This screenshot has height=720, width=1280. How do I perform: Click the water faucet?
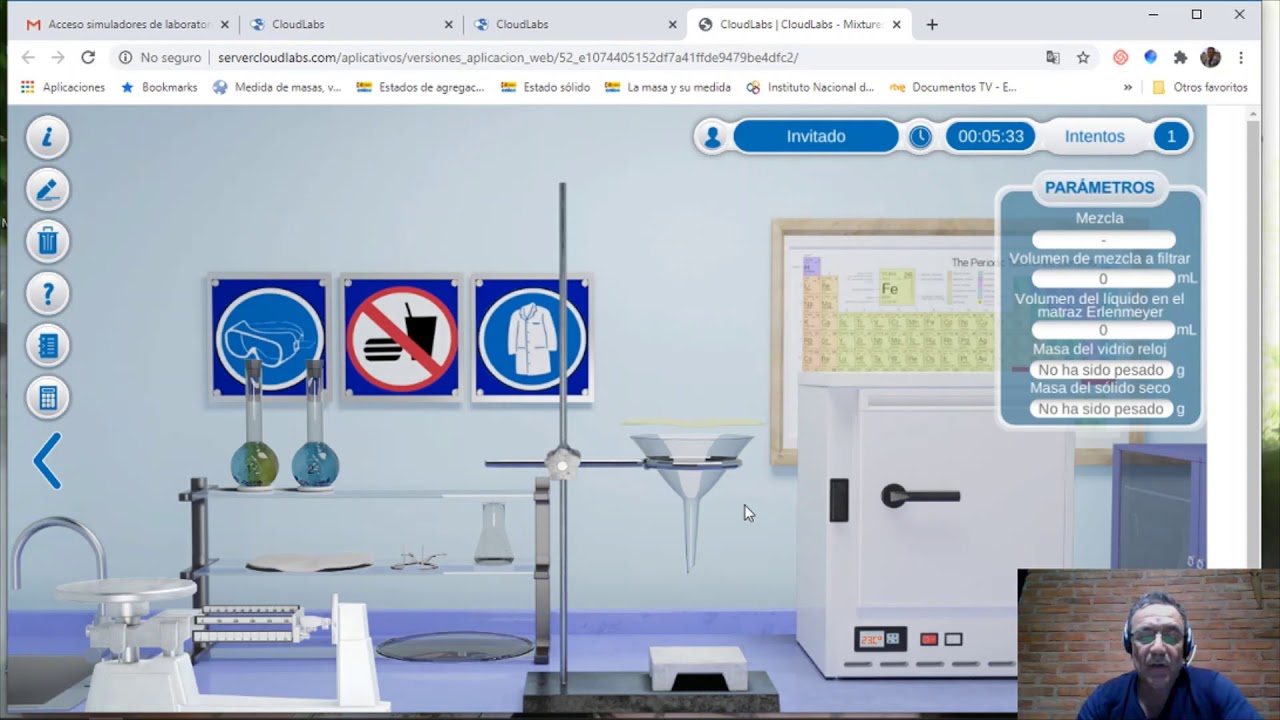click(57, 550)
